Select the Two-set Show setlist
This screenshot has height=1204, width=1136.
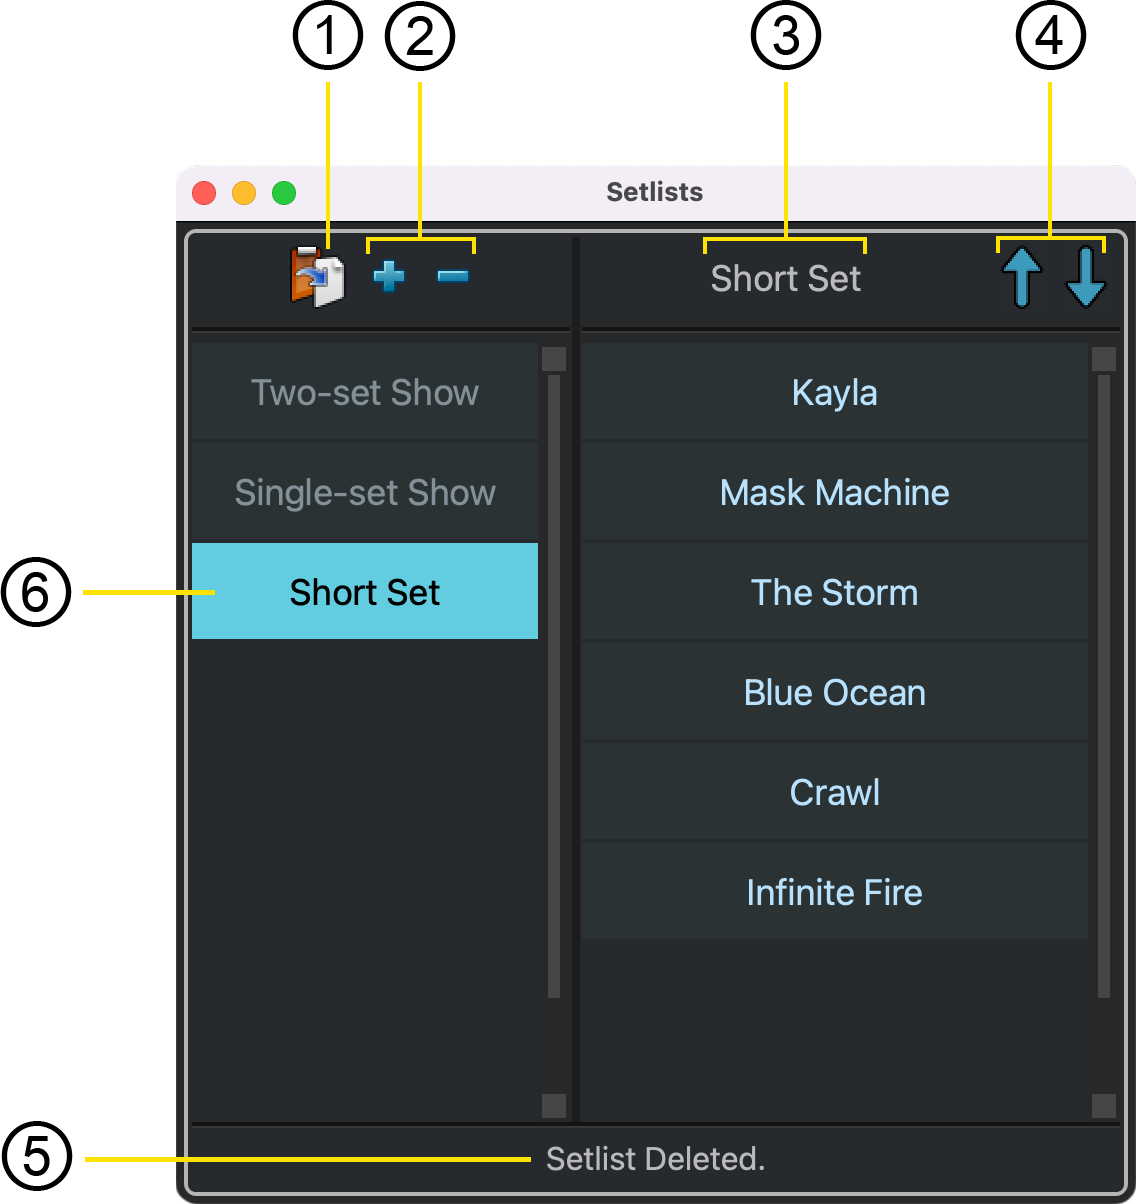pyautogui.click(x=364, y=393)
